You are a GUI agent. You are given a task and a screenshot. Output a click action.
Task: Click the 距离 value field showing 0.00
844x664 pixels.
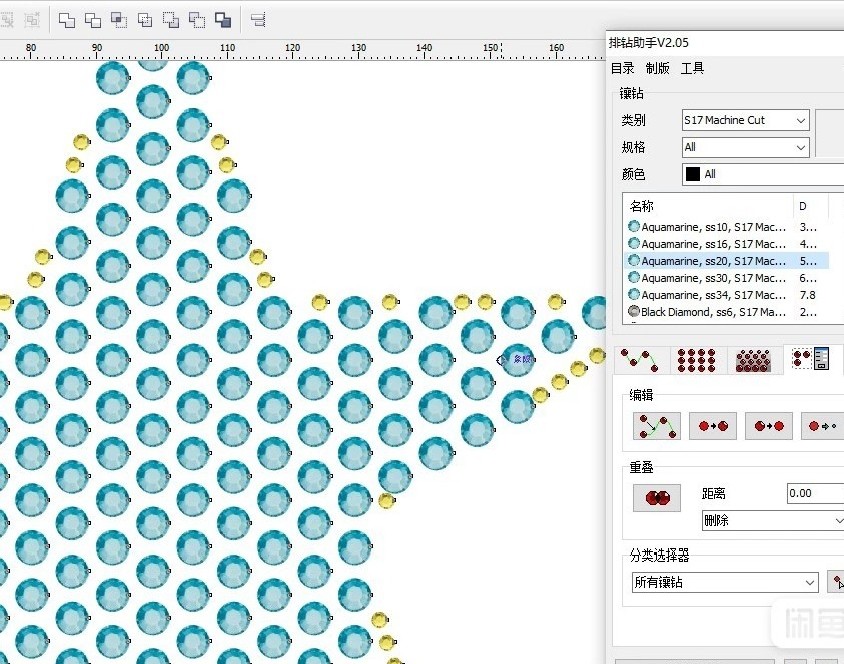[x=813, y=493]
